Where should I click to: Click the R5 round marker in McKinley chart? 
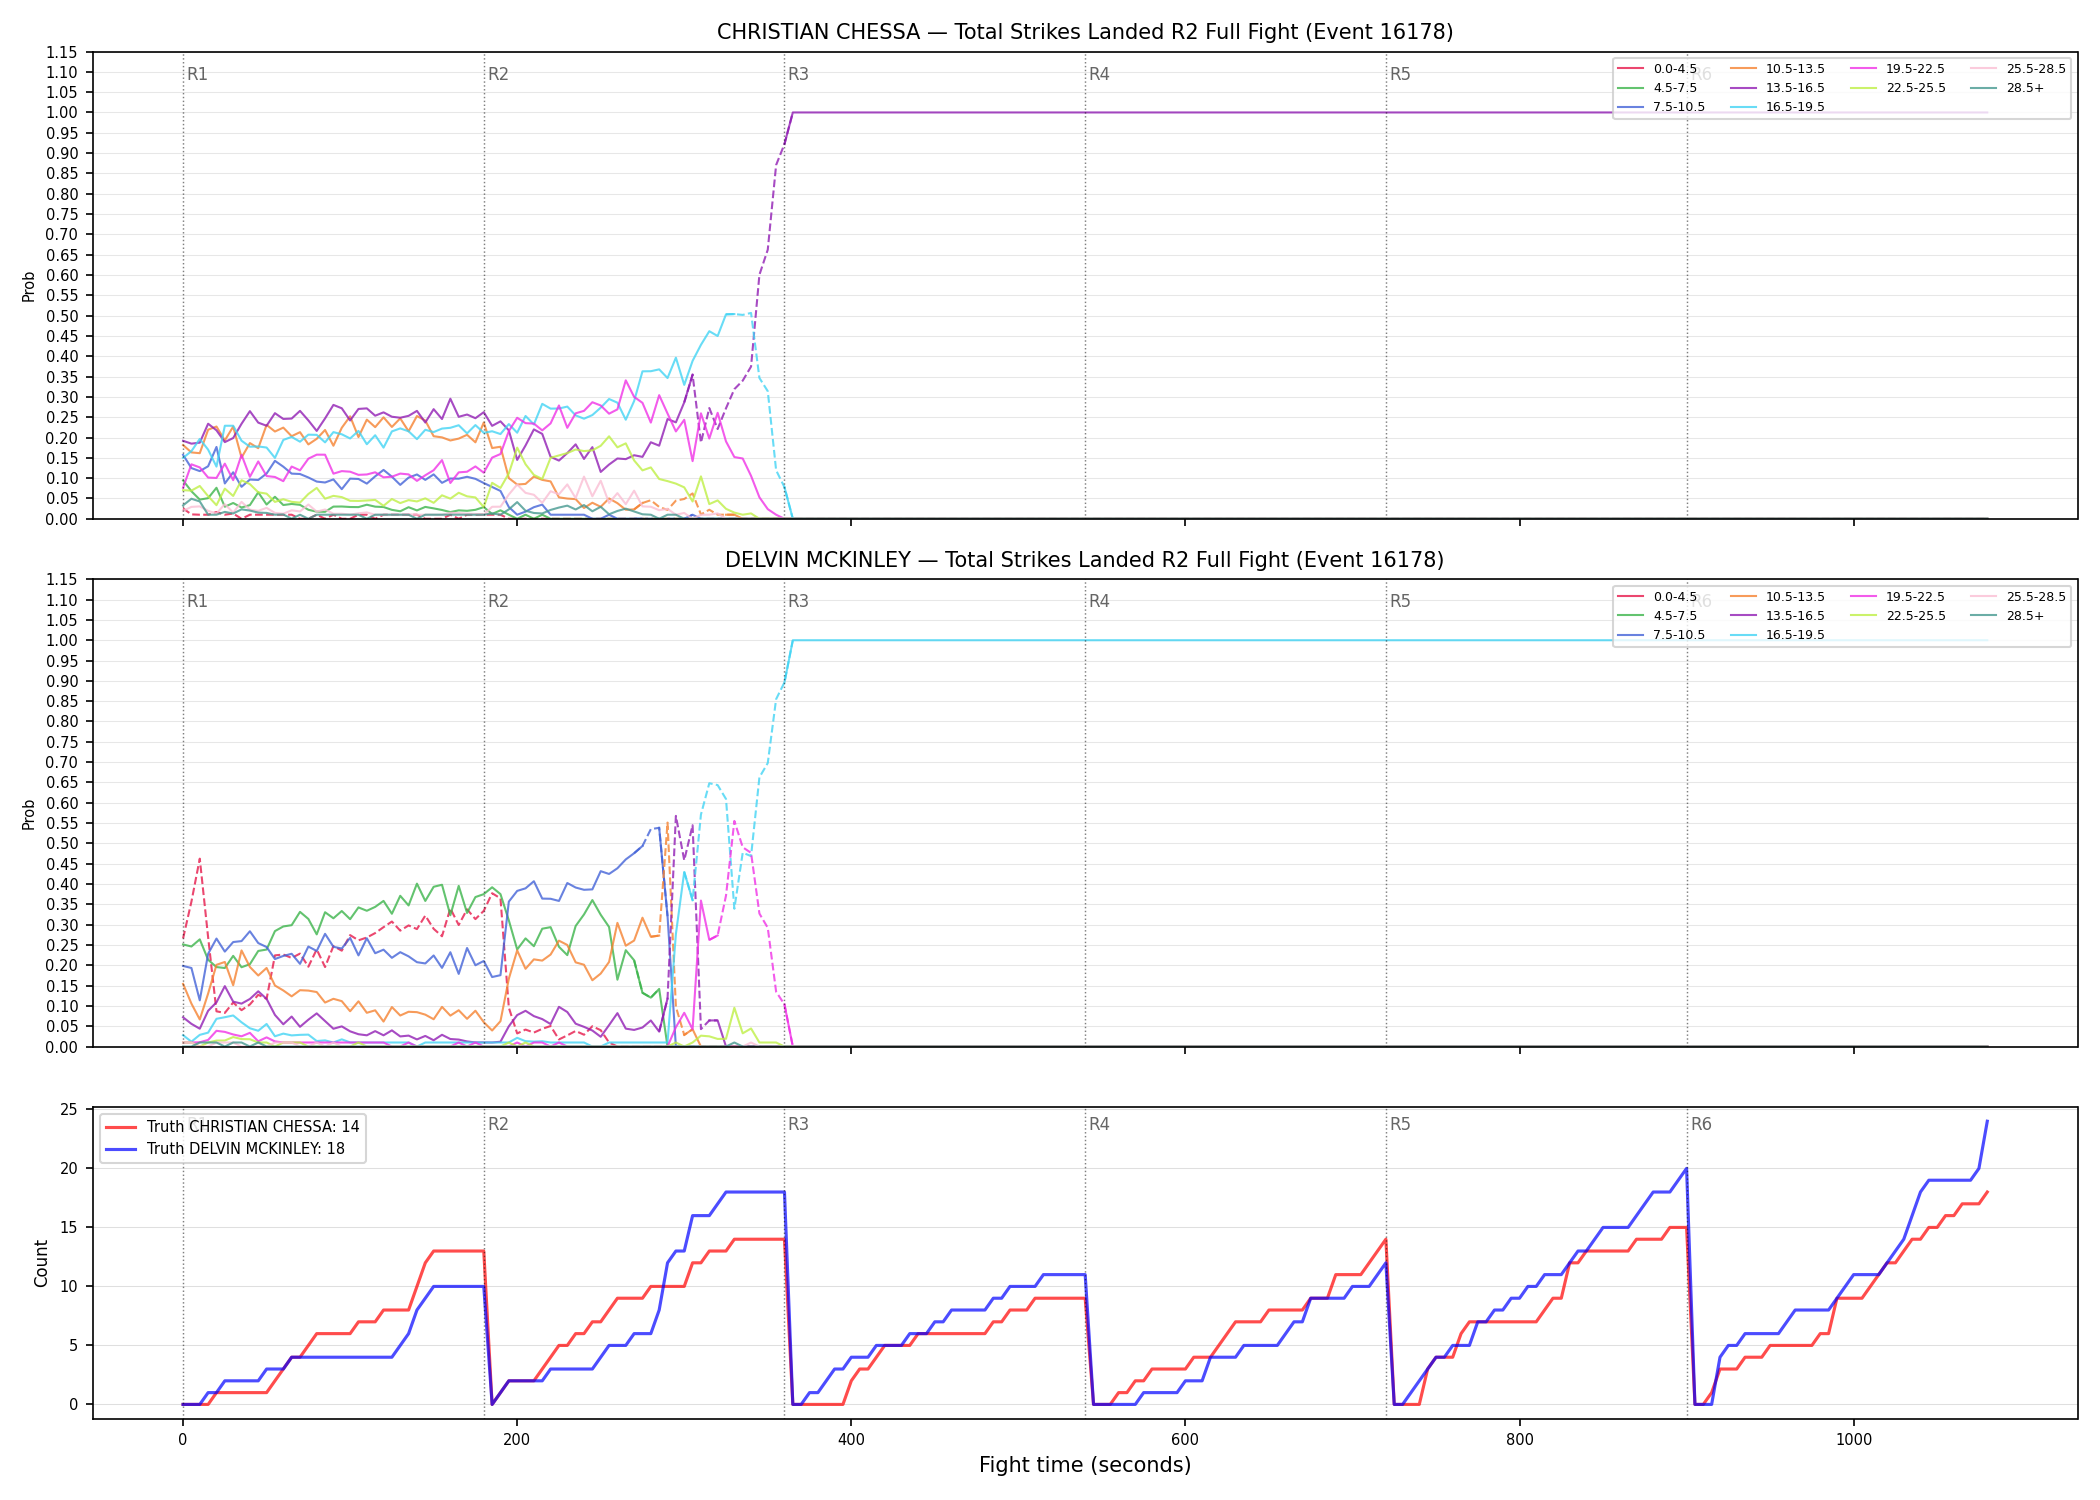(1400, 601)
